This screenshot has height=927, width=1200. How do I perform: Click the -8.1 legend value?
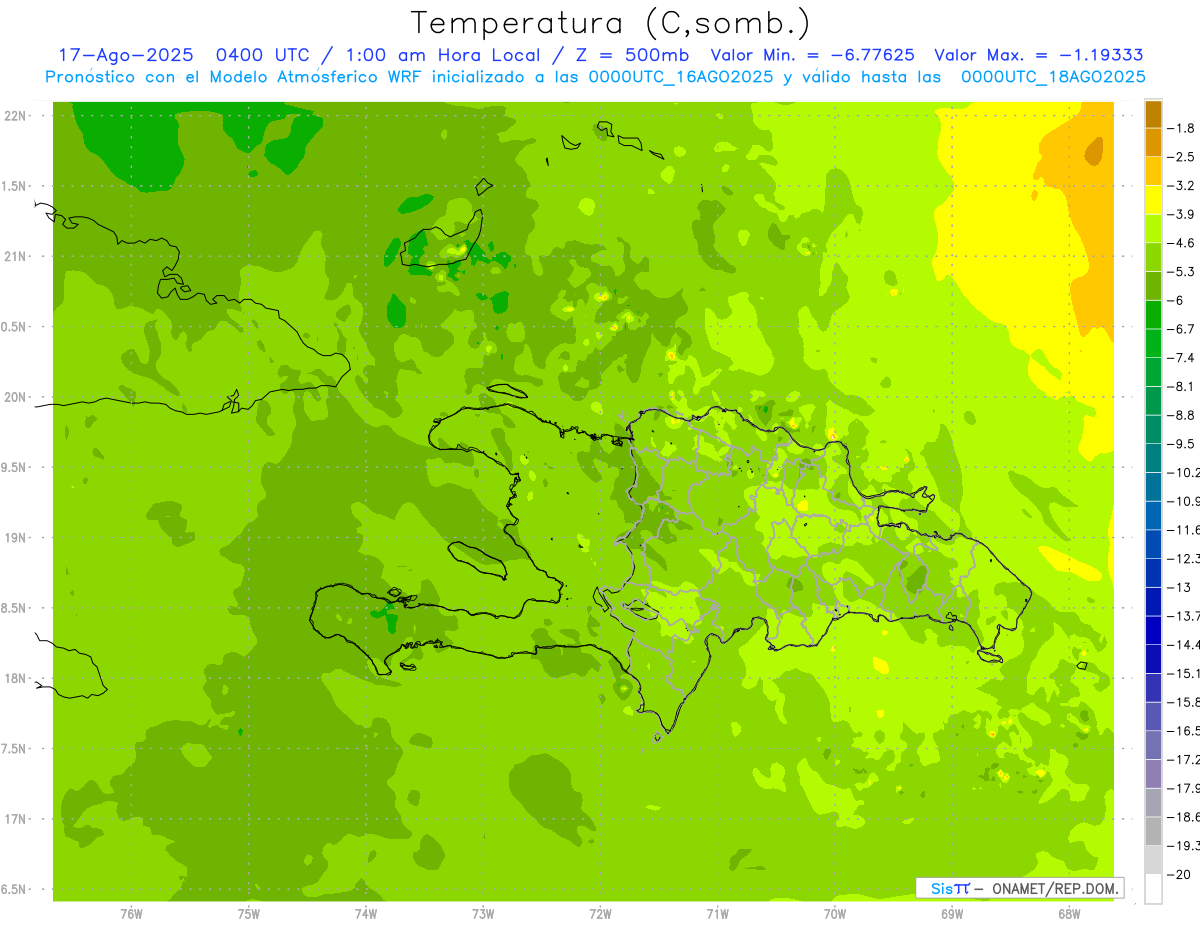(1182, 386)
